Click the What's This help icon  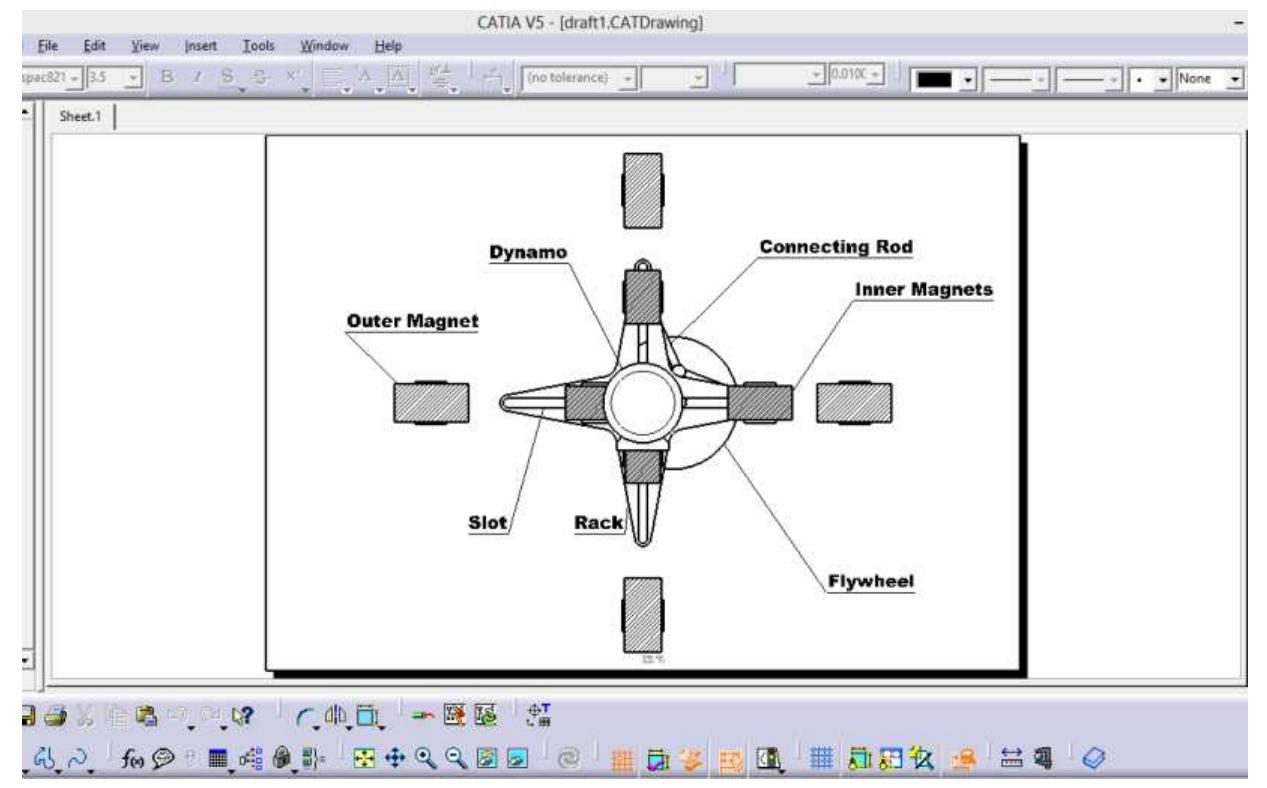[240, 714]
